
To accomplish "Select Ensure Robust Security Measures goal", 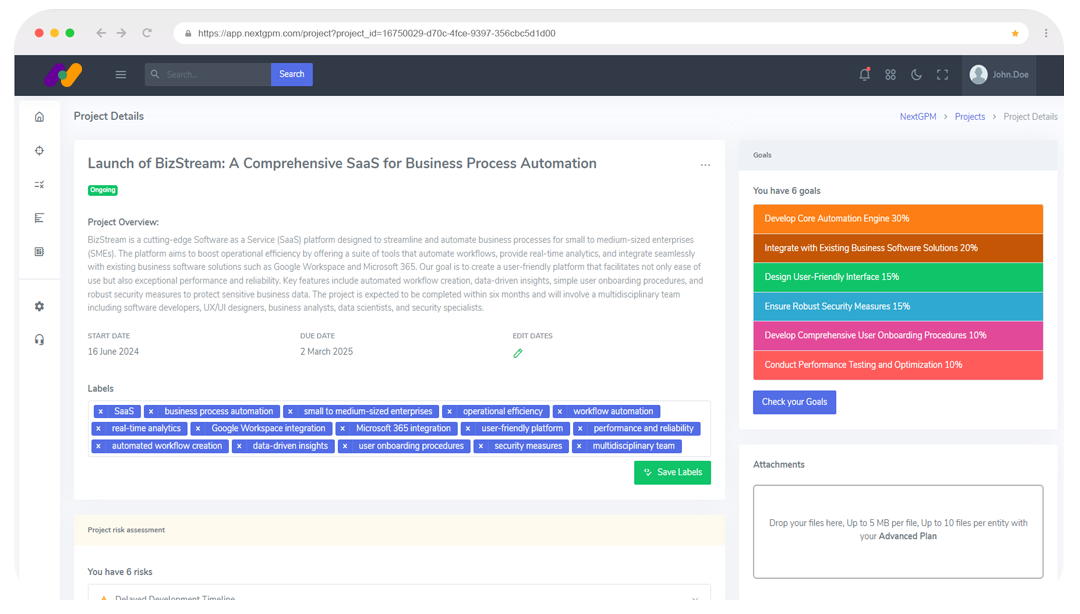I will tap(897, 307).
